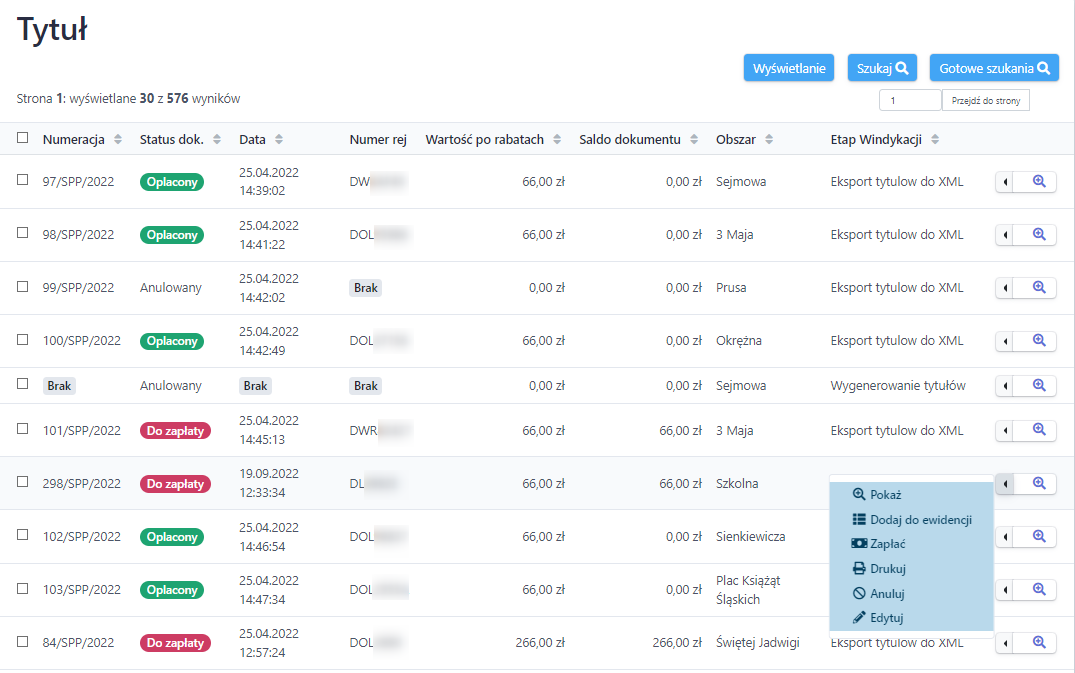The image size is (1075, 673).
Task: Sort by Numeracja column arrows
Action: [x=118, y=139]
